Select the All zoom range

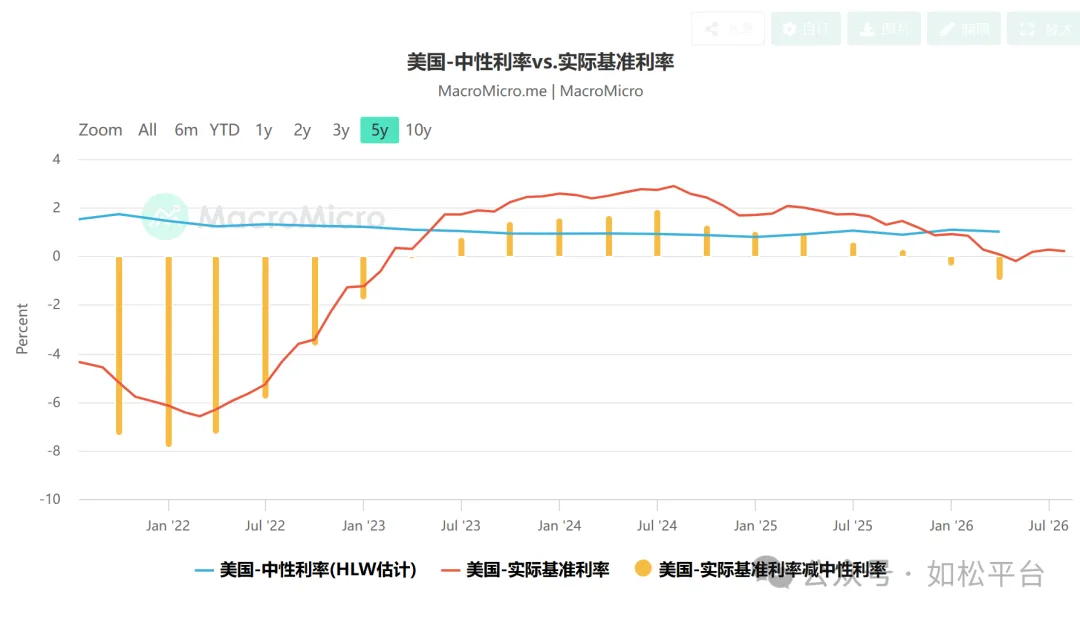pyautogui.click(x=147, y=130)
